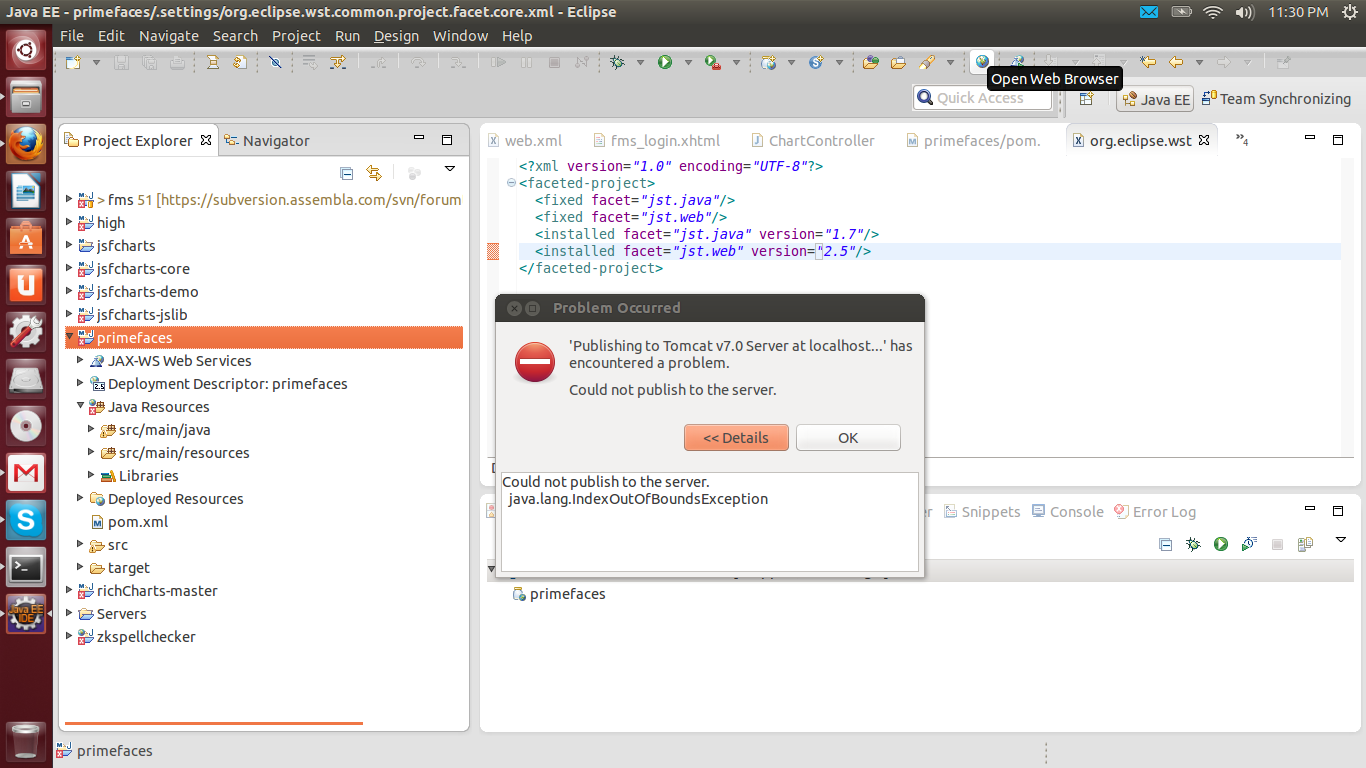The image size is (1366, 768).
Task: Click the Last Edit Location icon
Action: [1148, 62]
